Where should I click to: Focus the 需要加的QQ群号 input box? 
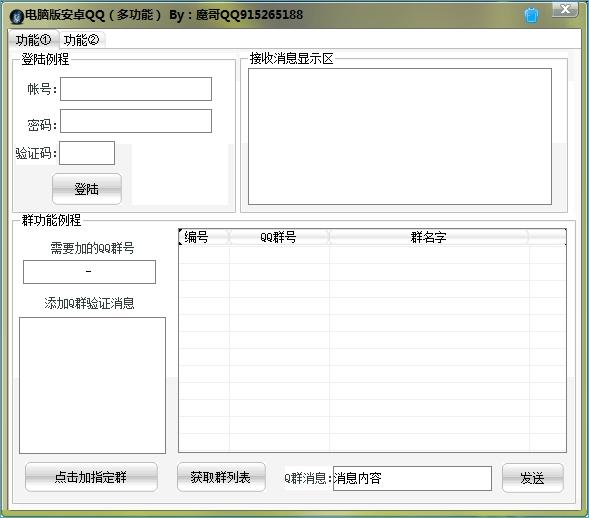[89, 272]
